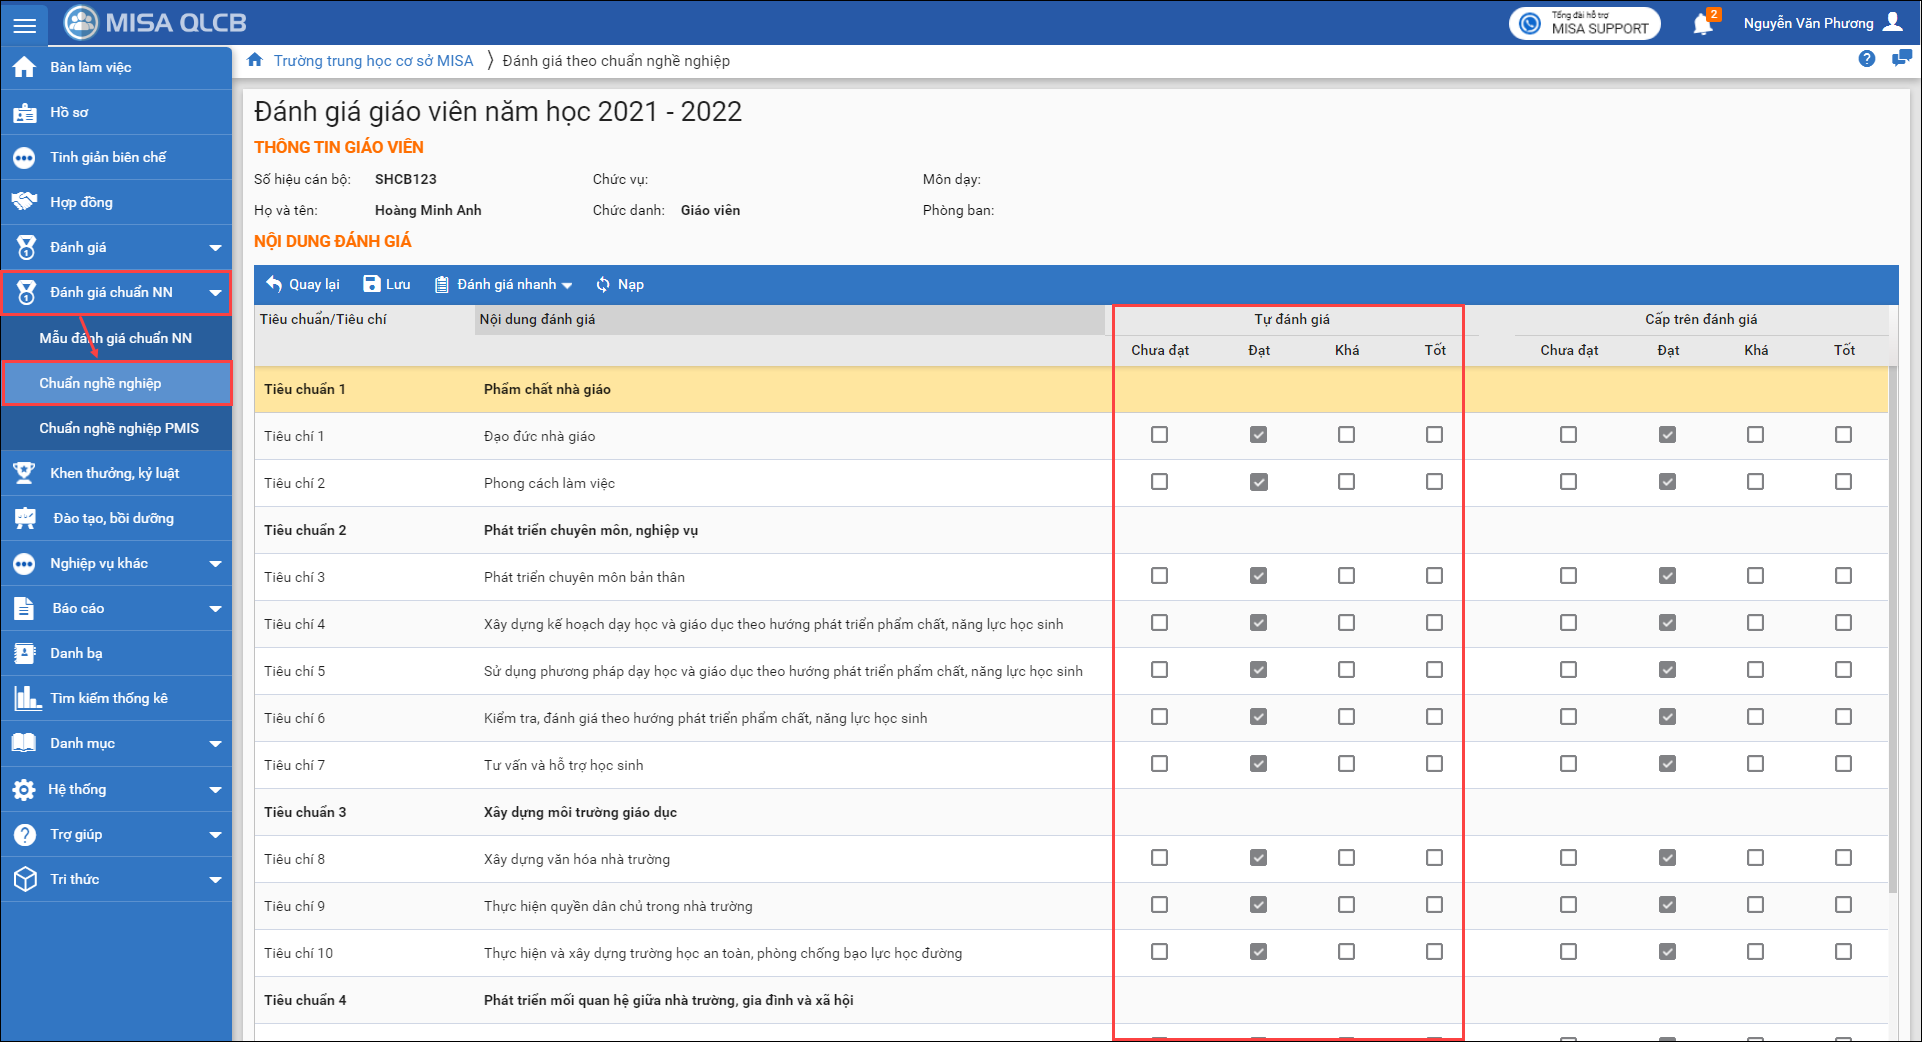
Task: Click the MISA SUPPORT hotline button
Action: (x=1584, y=23)
